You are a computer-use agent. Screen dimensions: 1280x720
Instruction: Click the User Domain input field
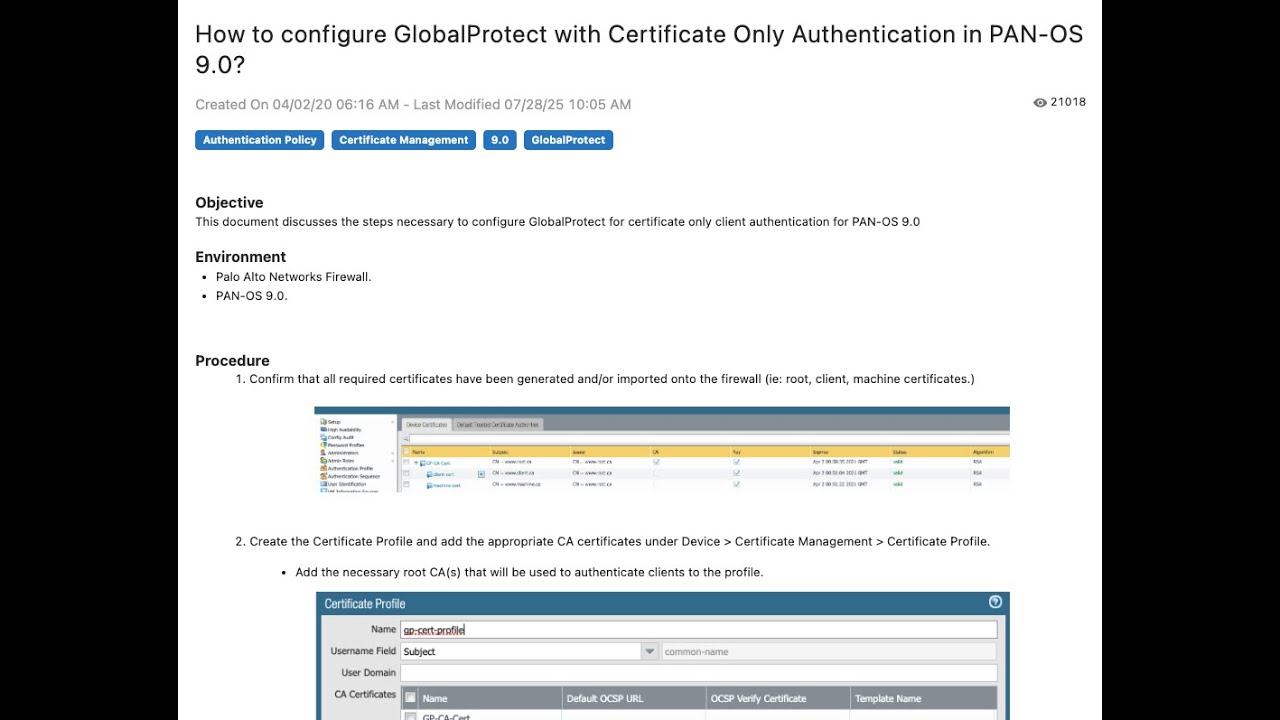coord(699,673)
